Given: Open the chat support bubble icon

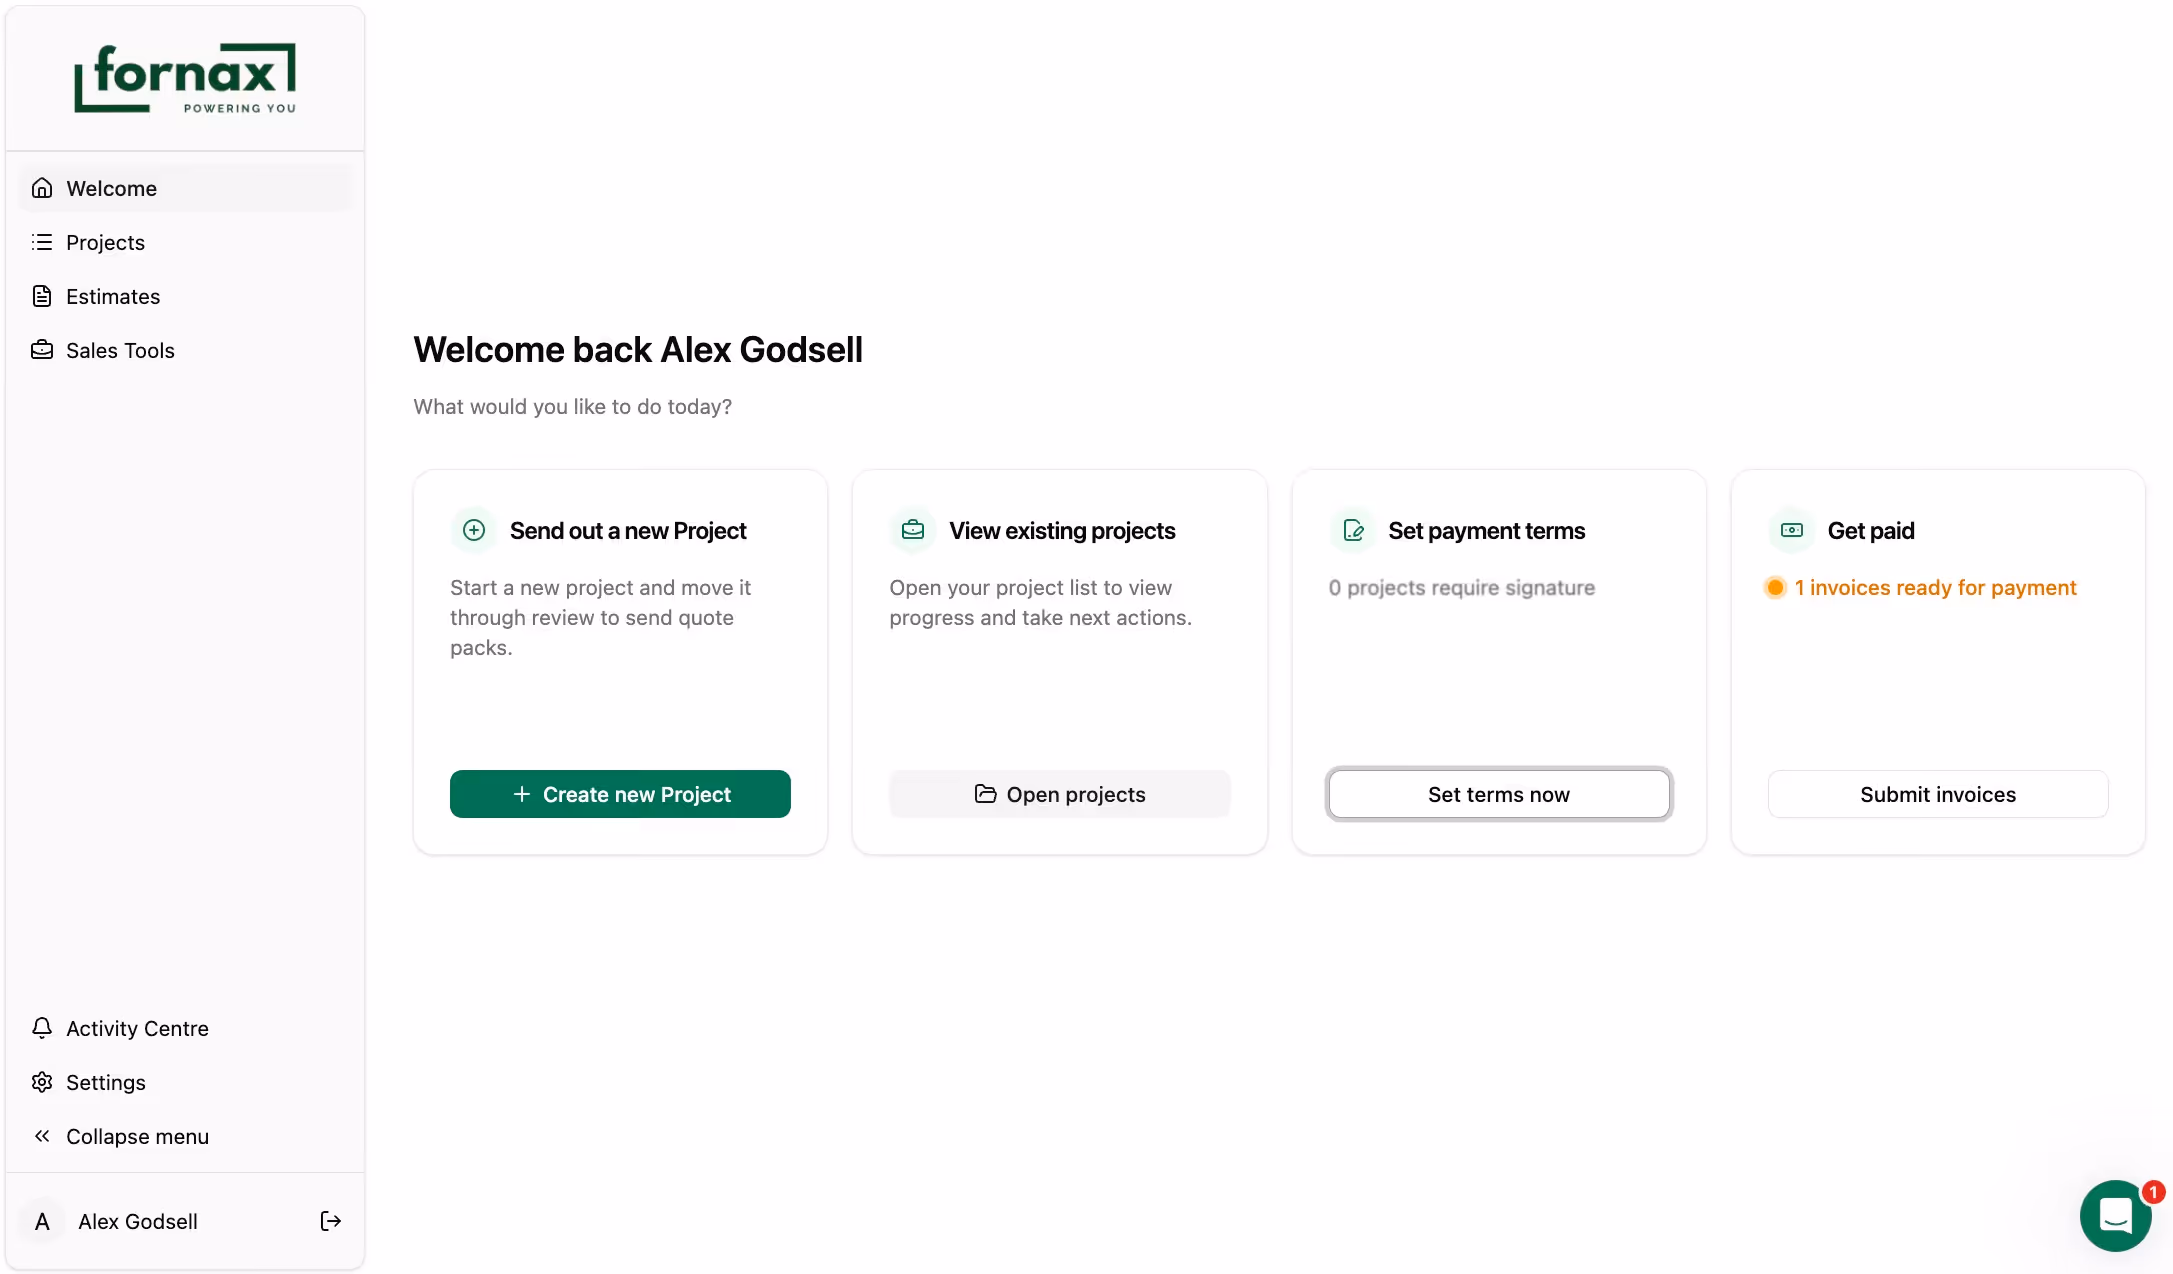Looking at the screenshot, I should point(2115,1215).
